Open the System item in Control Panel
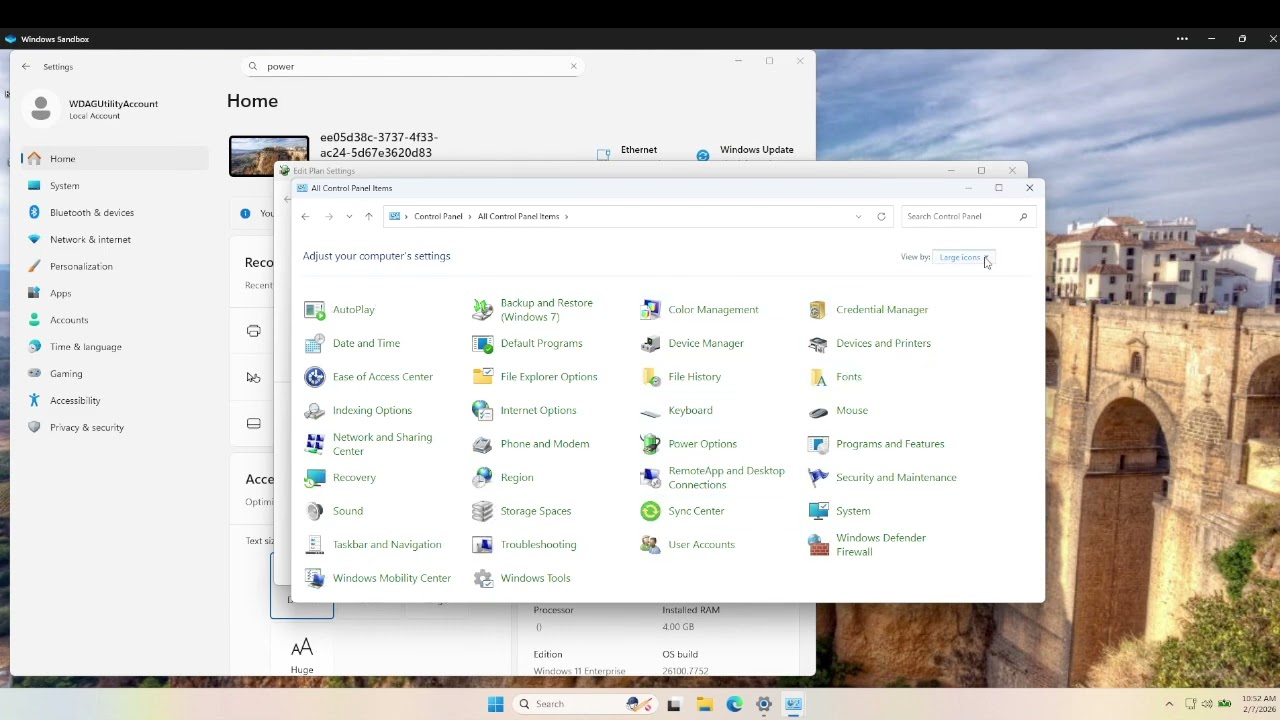 tap(853, 511)
